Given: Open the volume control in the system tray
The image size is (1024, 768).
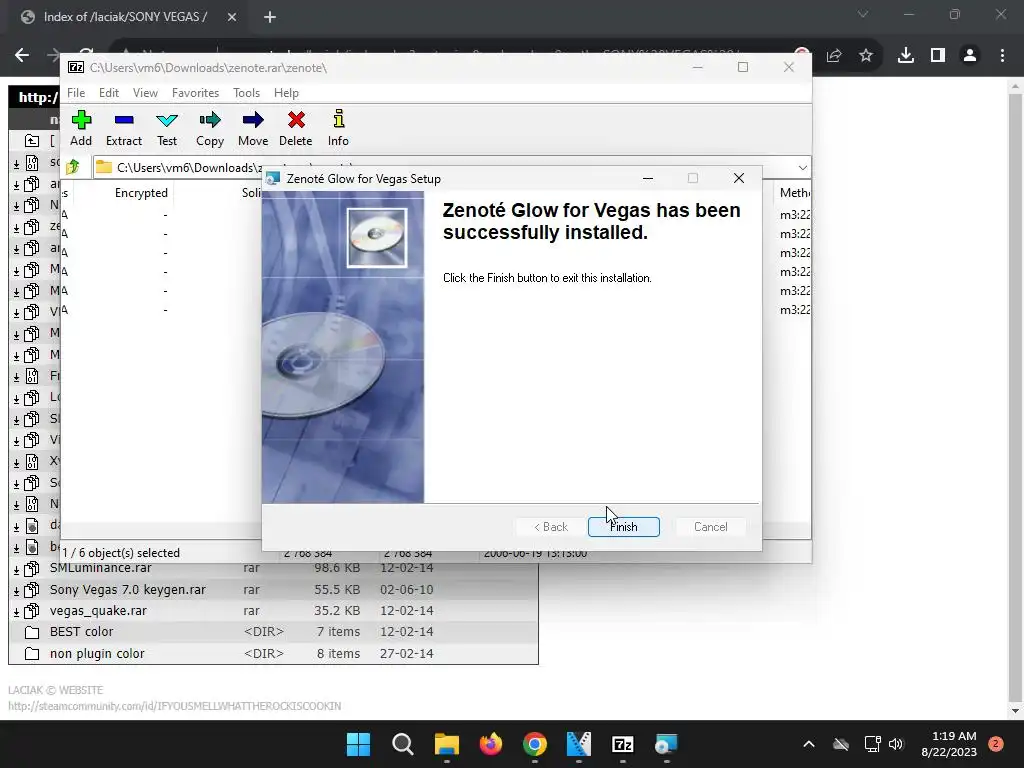Looking at the screenshot, I should [896, 744].
